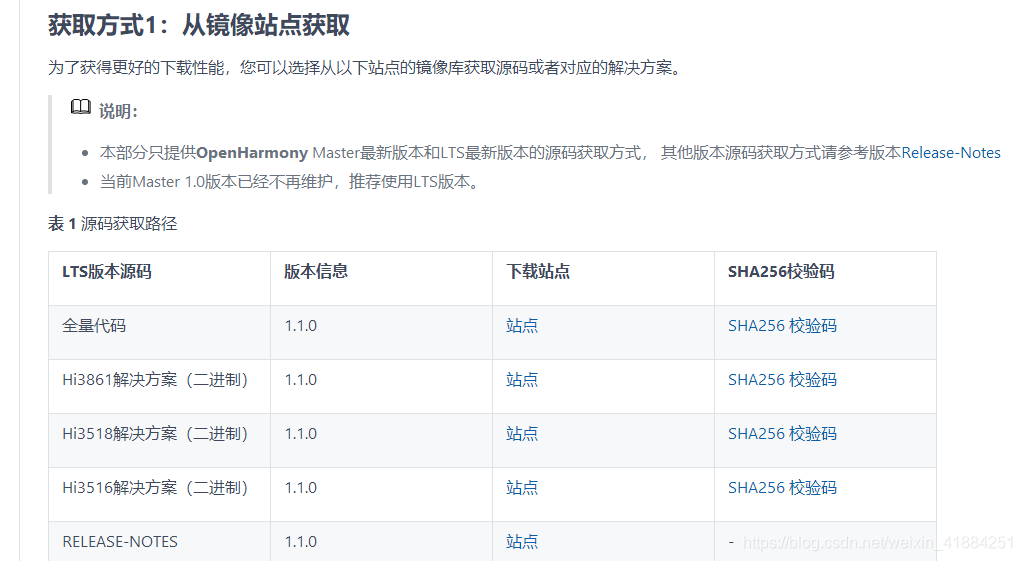Click the paragraph starting 为了获得更好的下载性能
The image size is (1022, 561).
point(366,68)
